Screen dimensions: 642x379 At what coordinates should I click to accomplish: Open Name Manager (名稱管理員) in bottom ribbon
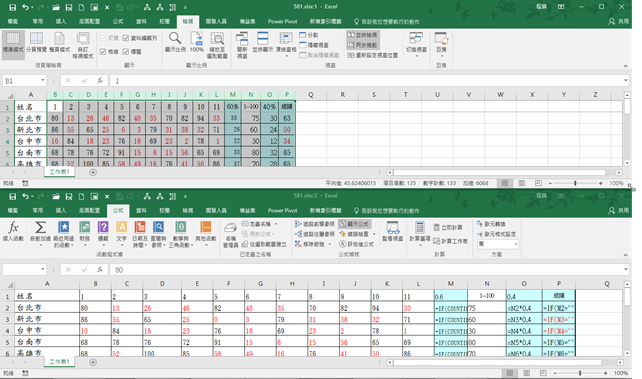(231, 235)
